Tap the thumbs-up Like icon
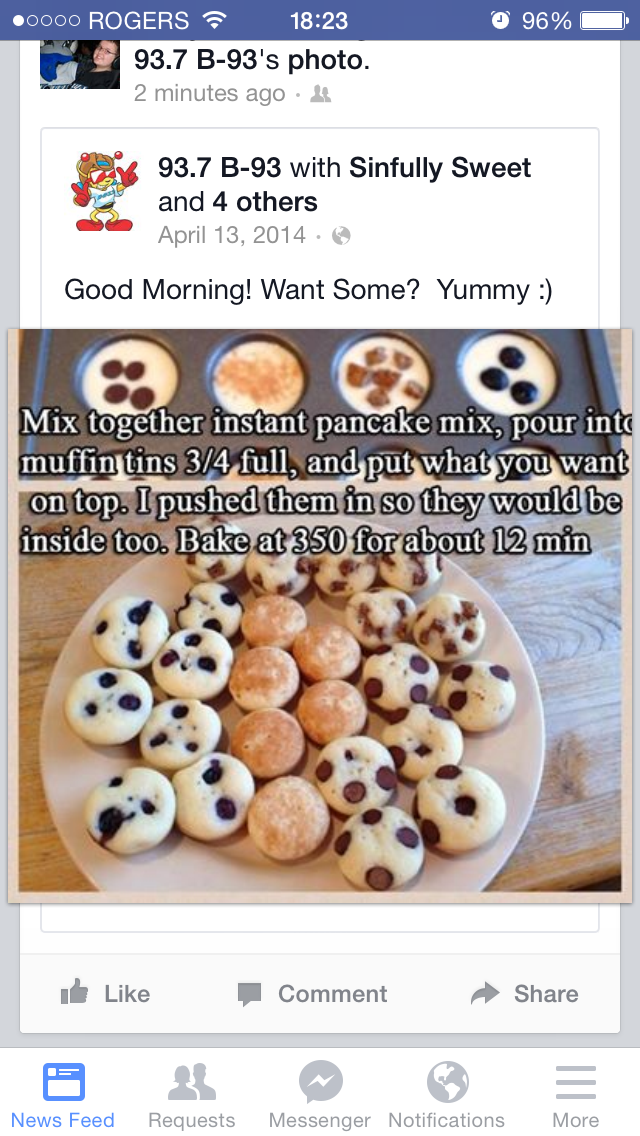Image resolution: width=640 pixels, height=1136 pixels. [x=74, y=991]
